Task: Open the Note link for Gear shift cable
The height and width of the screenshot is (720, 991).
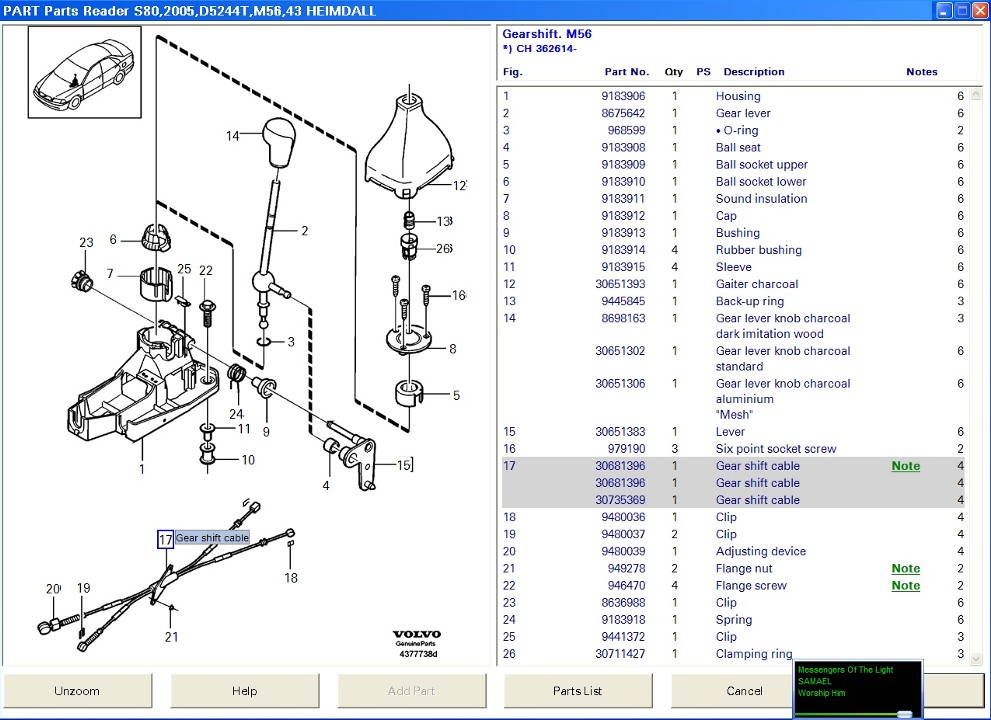Action: [x=906, y=466]
